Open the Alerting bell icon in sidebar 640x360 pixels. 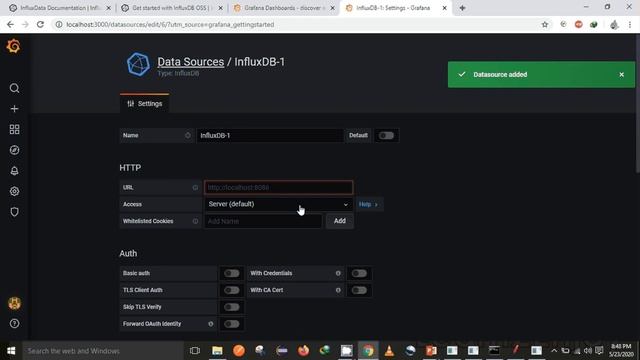14,171
